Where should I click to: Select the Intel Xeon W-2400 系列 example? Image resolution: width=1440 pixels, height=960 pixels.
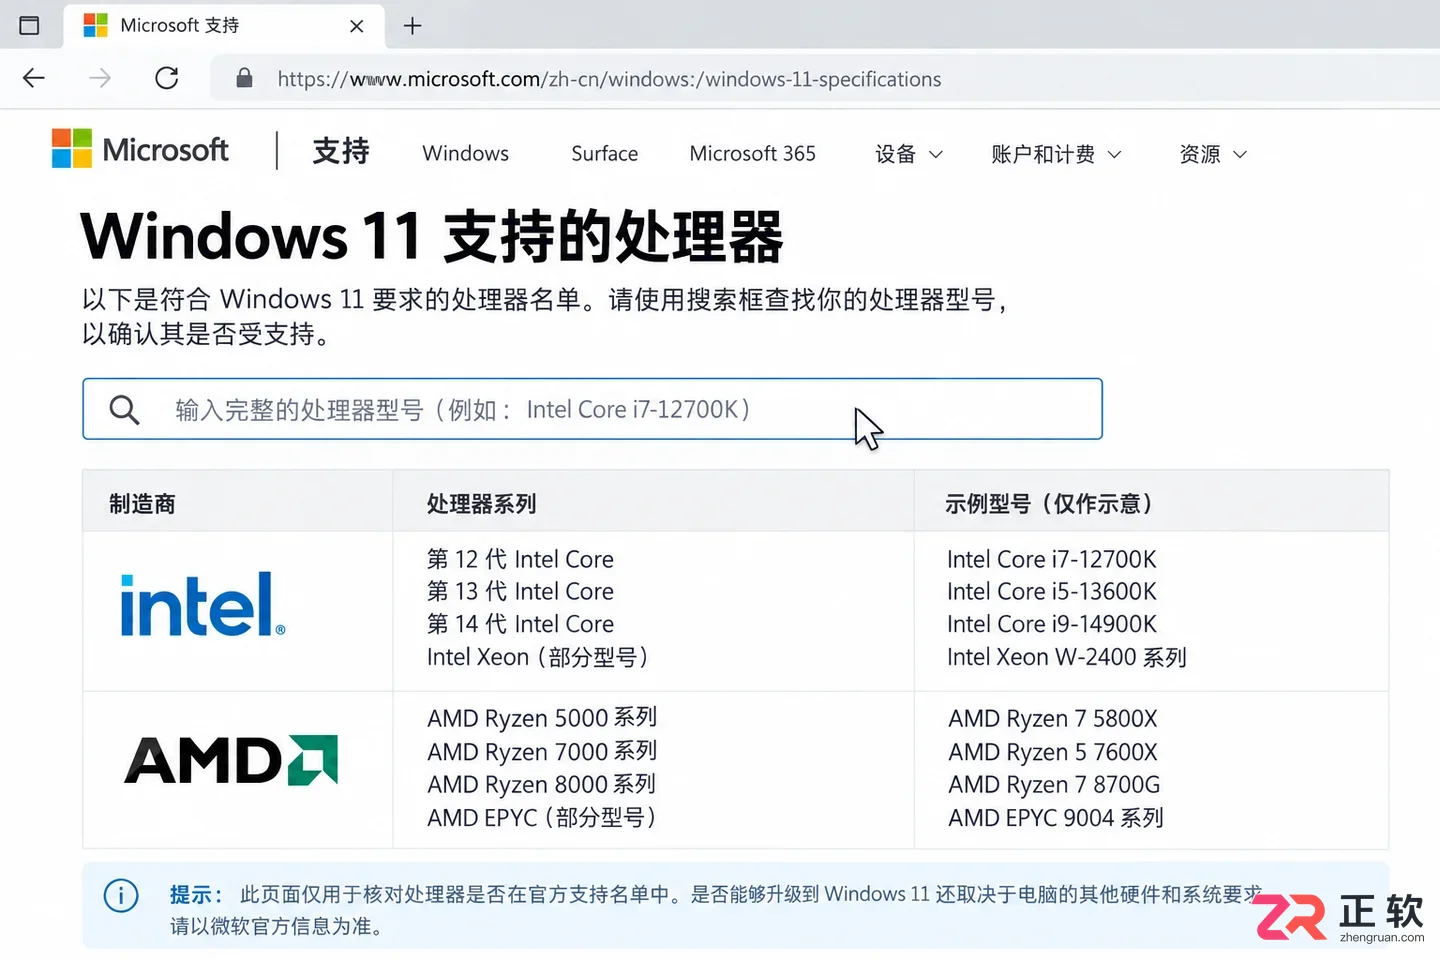(1067, 657)
